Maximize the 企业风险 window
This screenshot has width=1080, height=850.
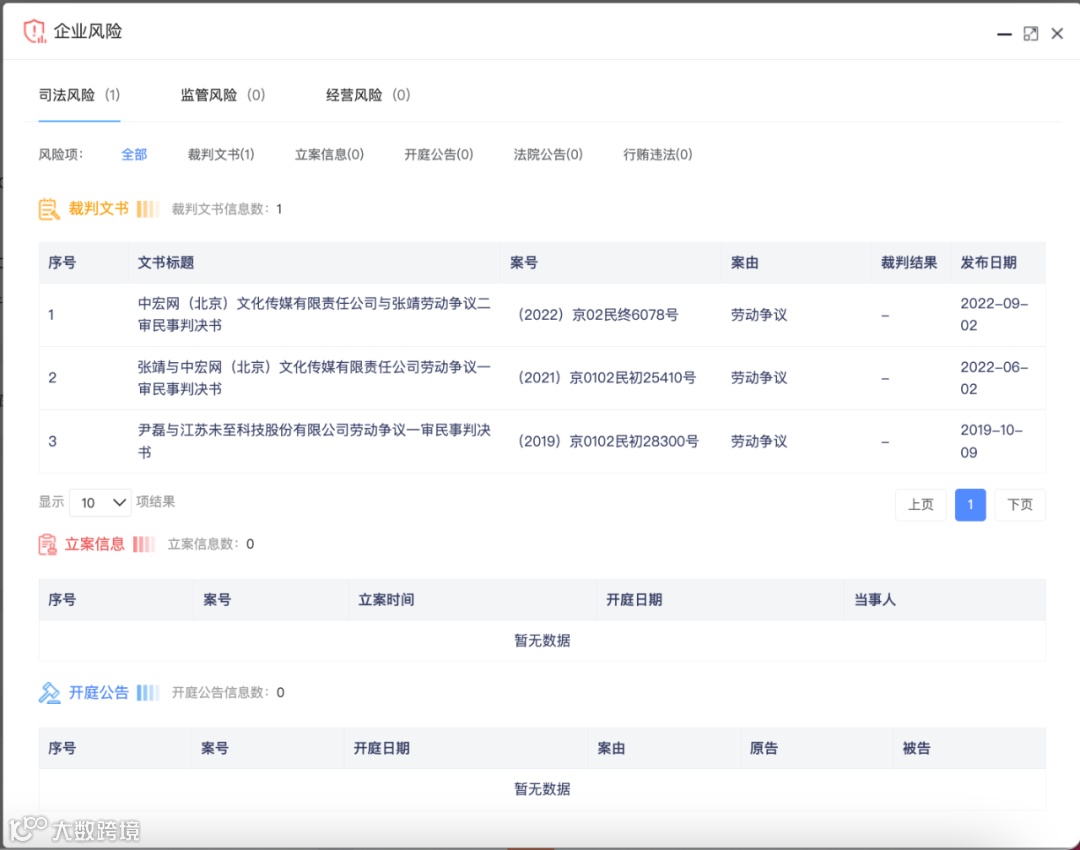coord(1030,34)
